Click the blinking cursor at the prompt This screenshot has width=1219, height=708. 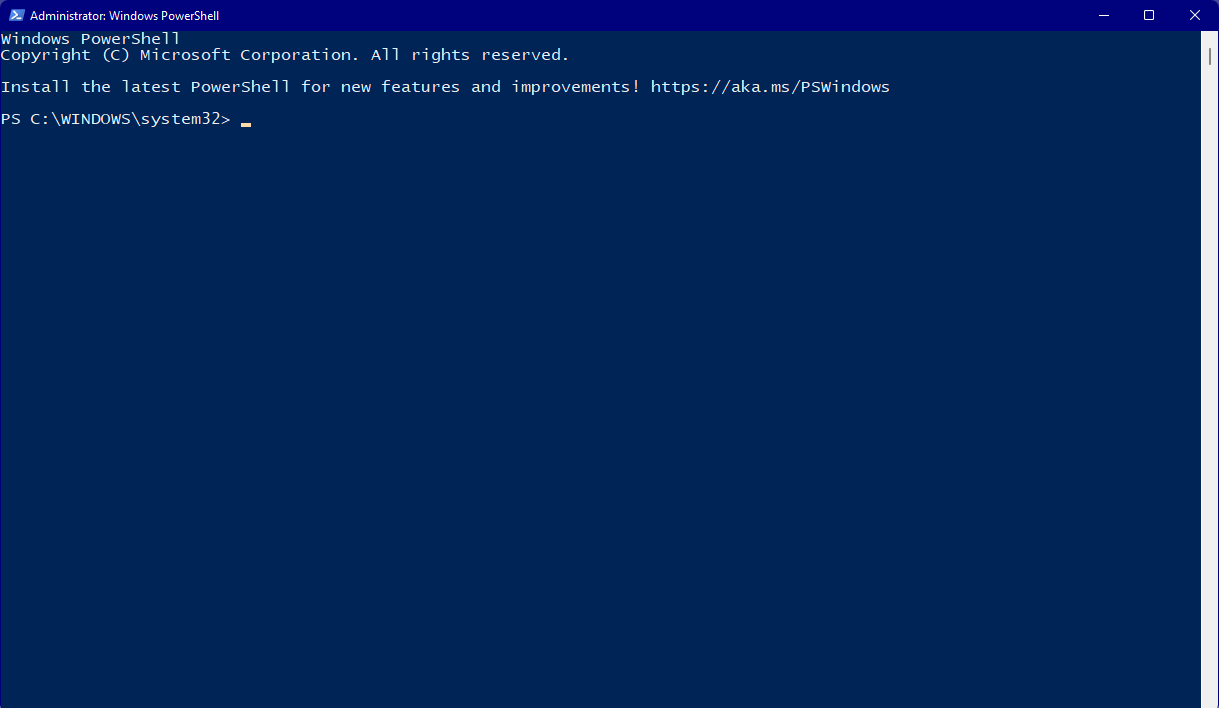[245, 125]
